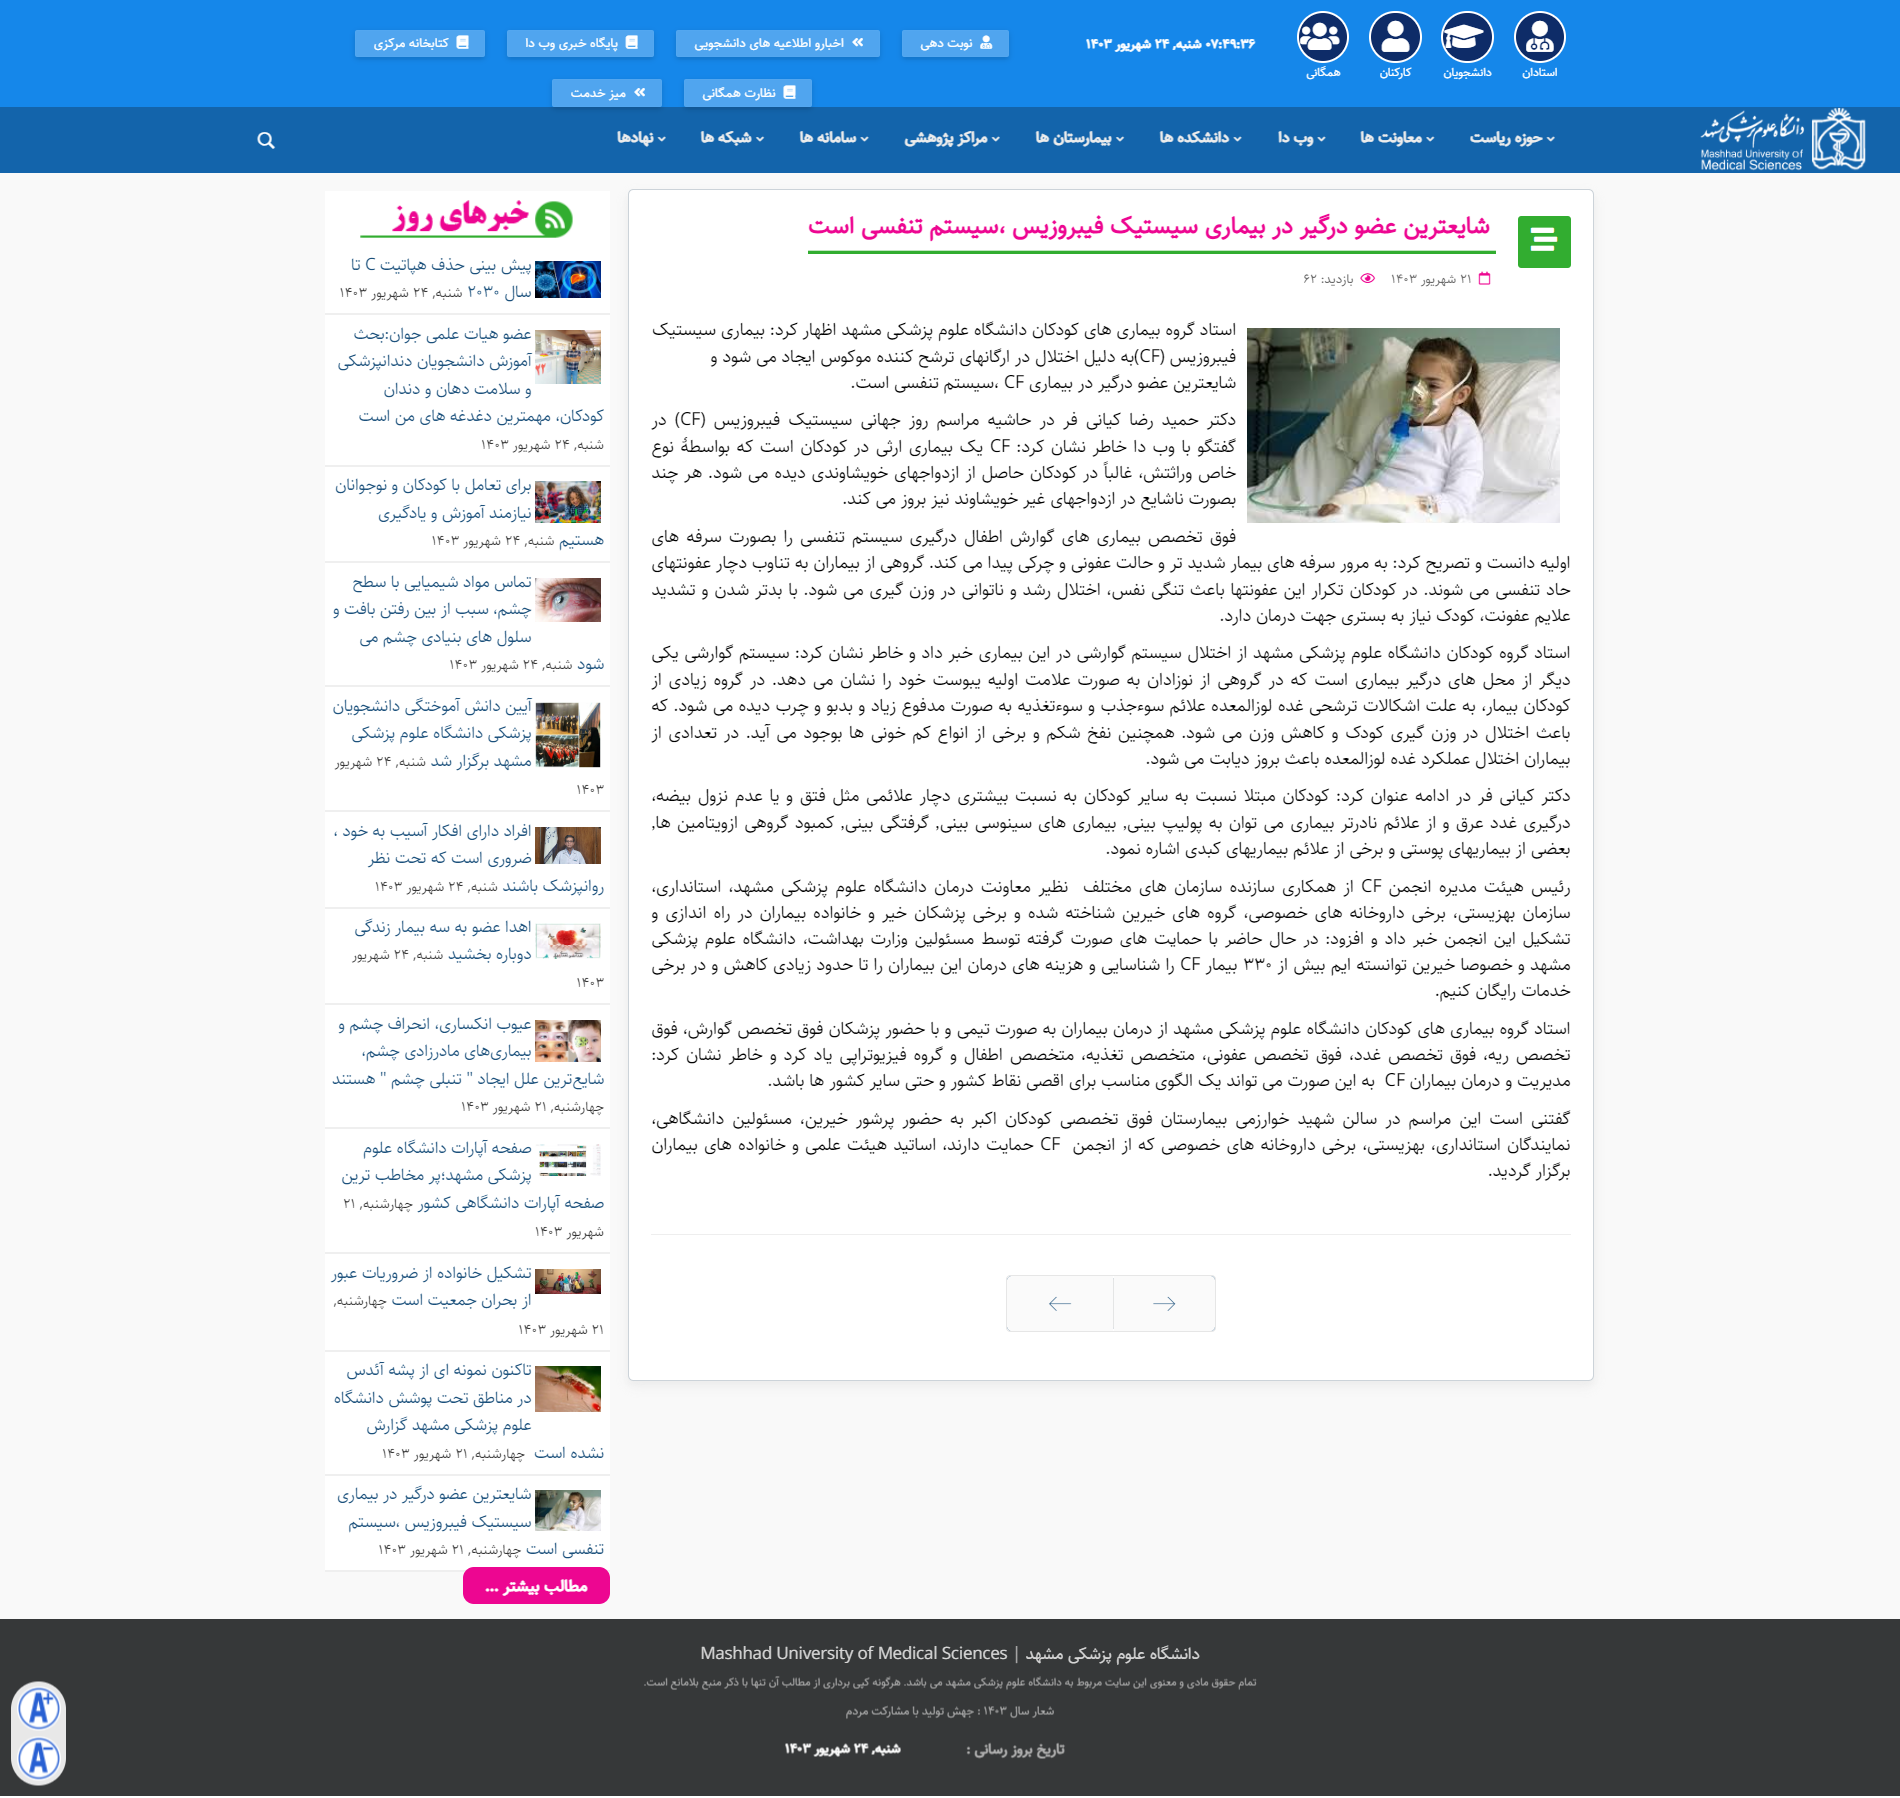
Task: Open the self-harm thoughts news thumbnail
Action: pyautogui.click(x=568, y=846)
